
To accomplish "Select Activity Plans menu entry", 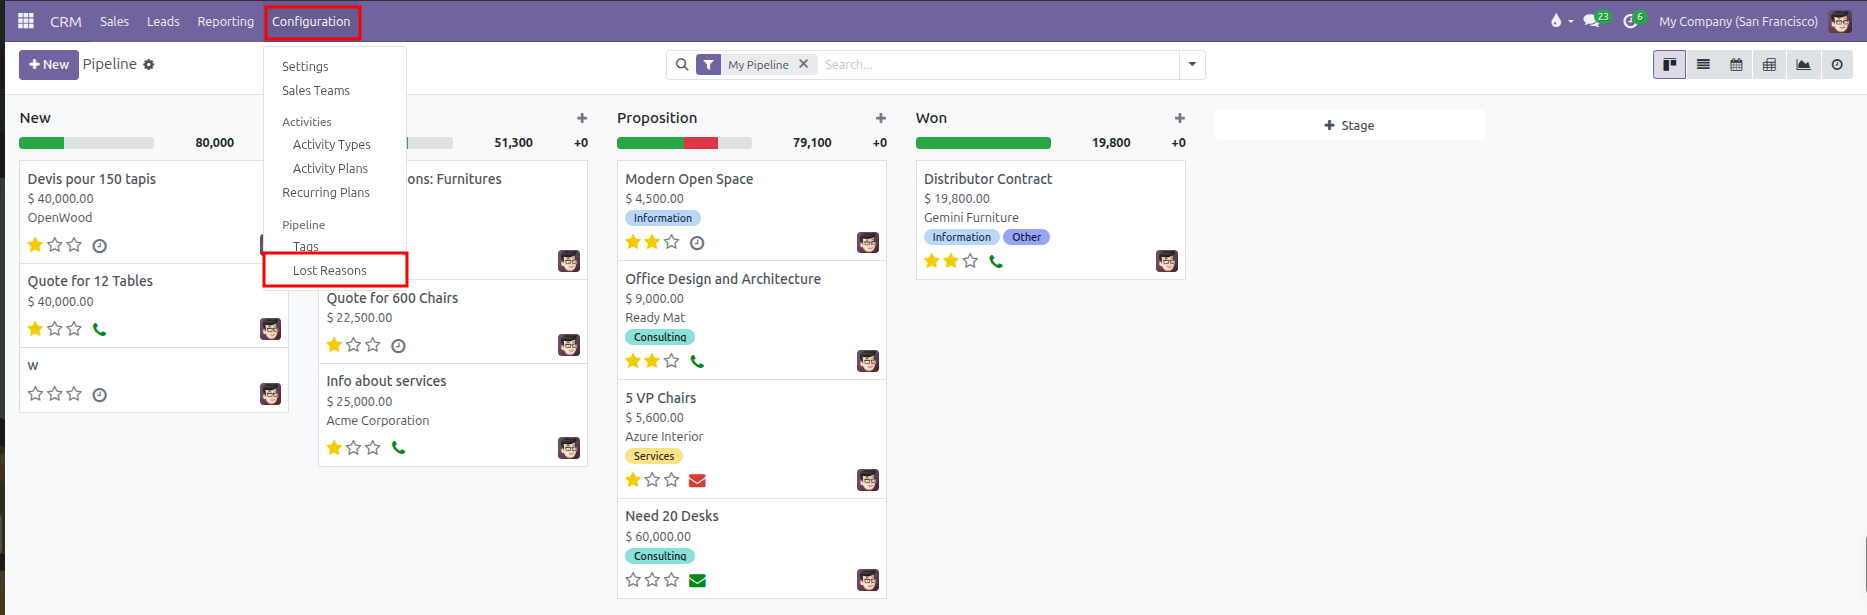I will click(x=330, y=168).
